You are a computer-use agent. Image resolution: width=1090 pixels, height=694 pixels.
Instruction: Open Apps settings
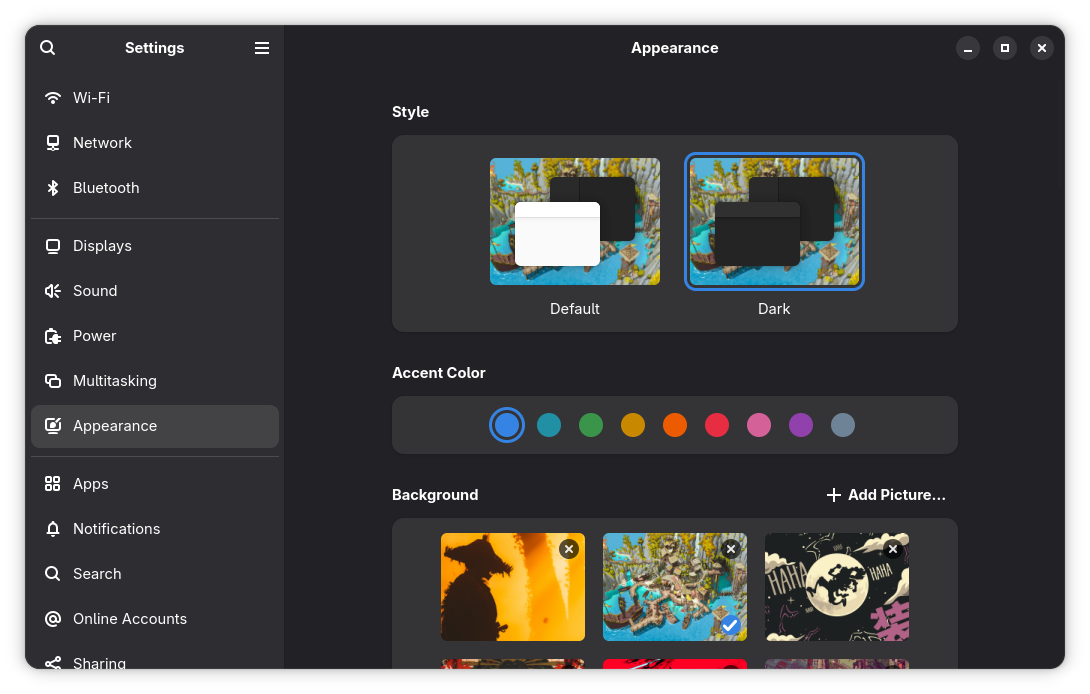(155, 483)
